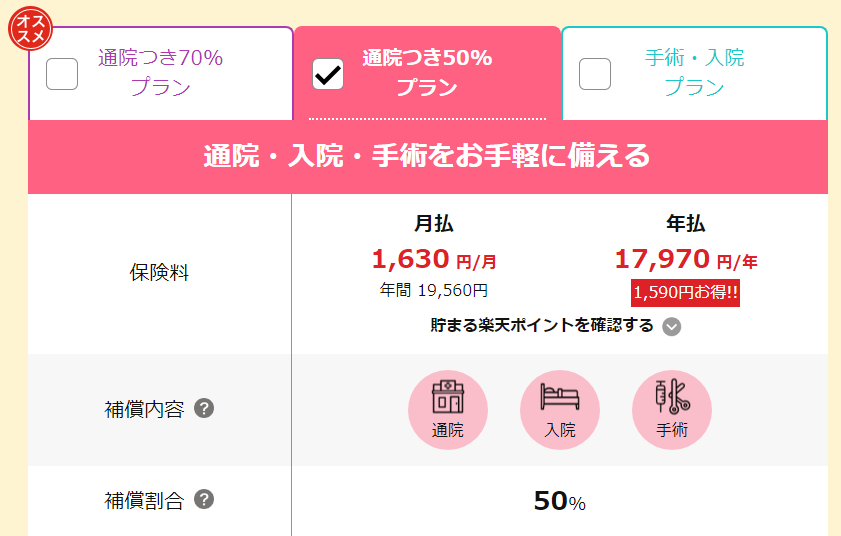Click the red オススメ badge
The image size is (841, 536).
pyautogui.click(x=31, y=28)
